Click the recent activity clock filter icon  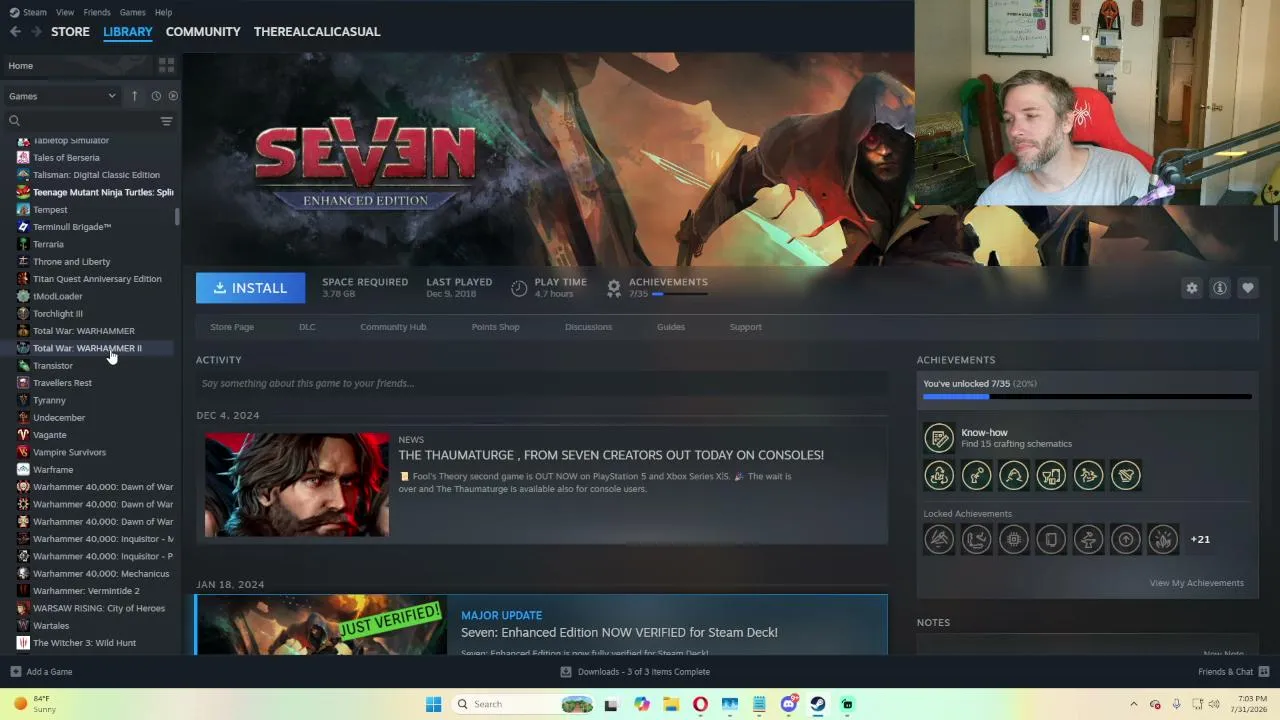[x=156, y=96]
